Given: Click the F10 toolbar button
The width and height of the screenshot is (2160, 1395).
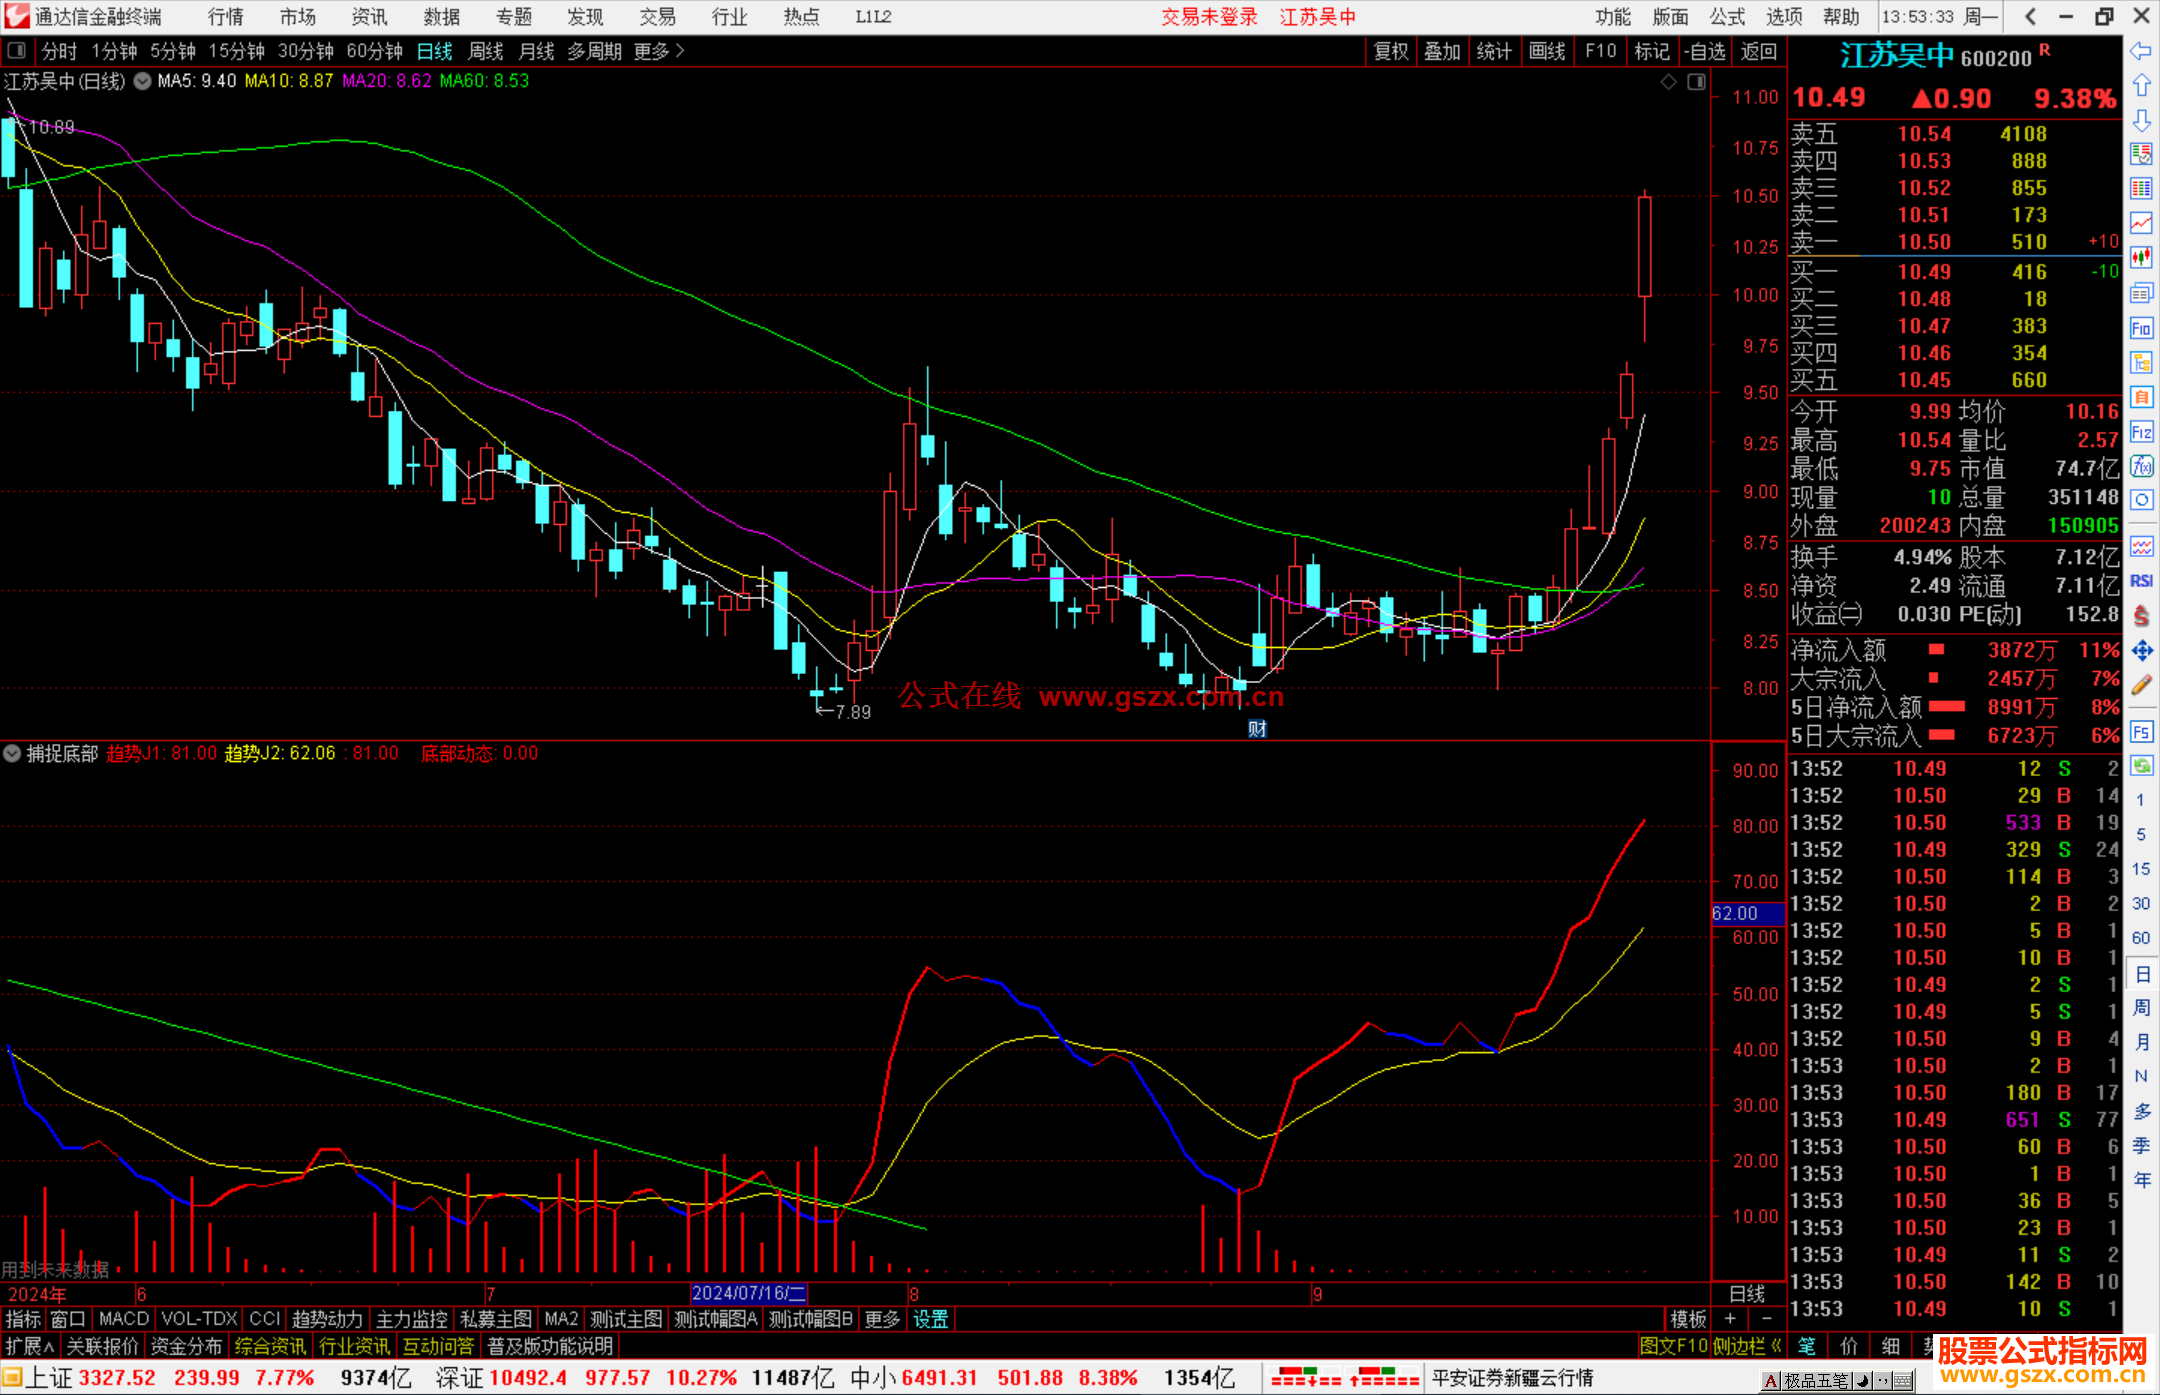Looking at the screenshot, I should point(1600,51).
